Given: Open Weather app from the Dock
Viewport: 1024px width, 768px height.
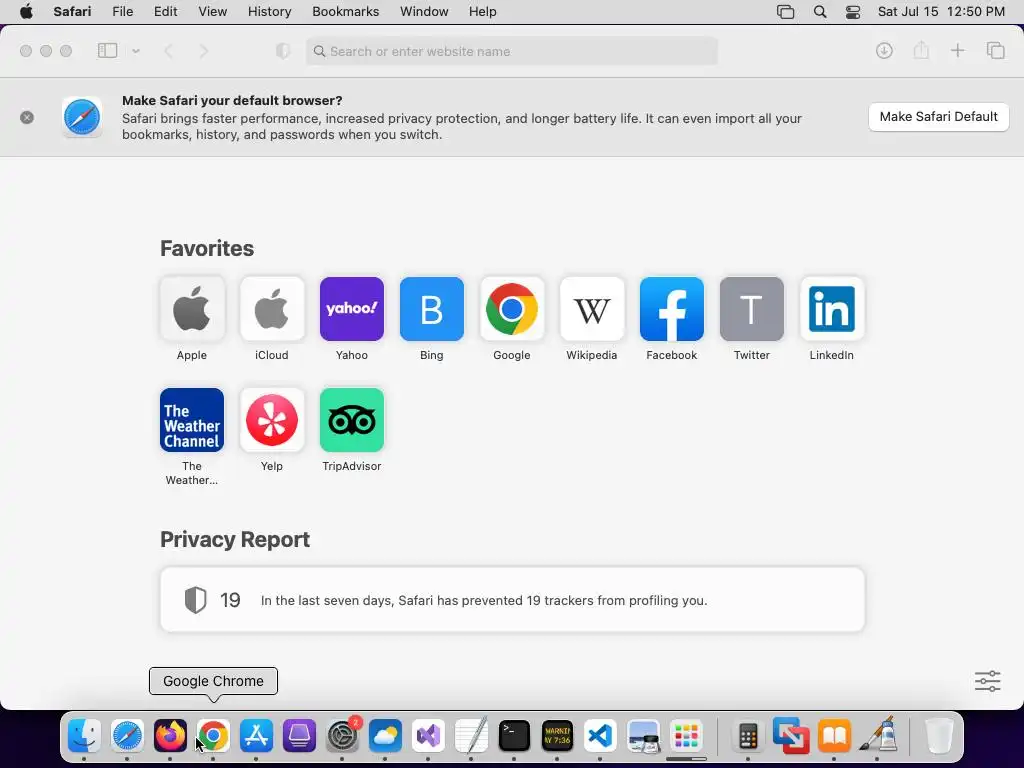Looking at the screenshot, I should point(385,736).
